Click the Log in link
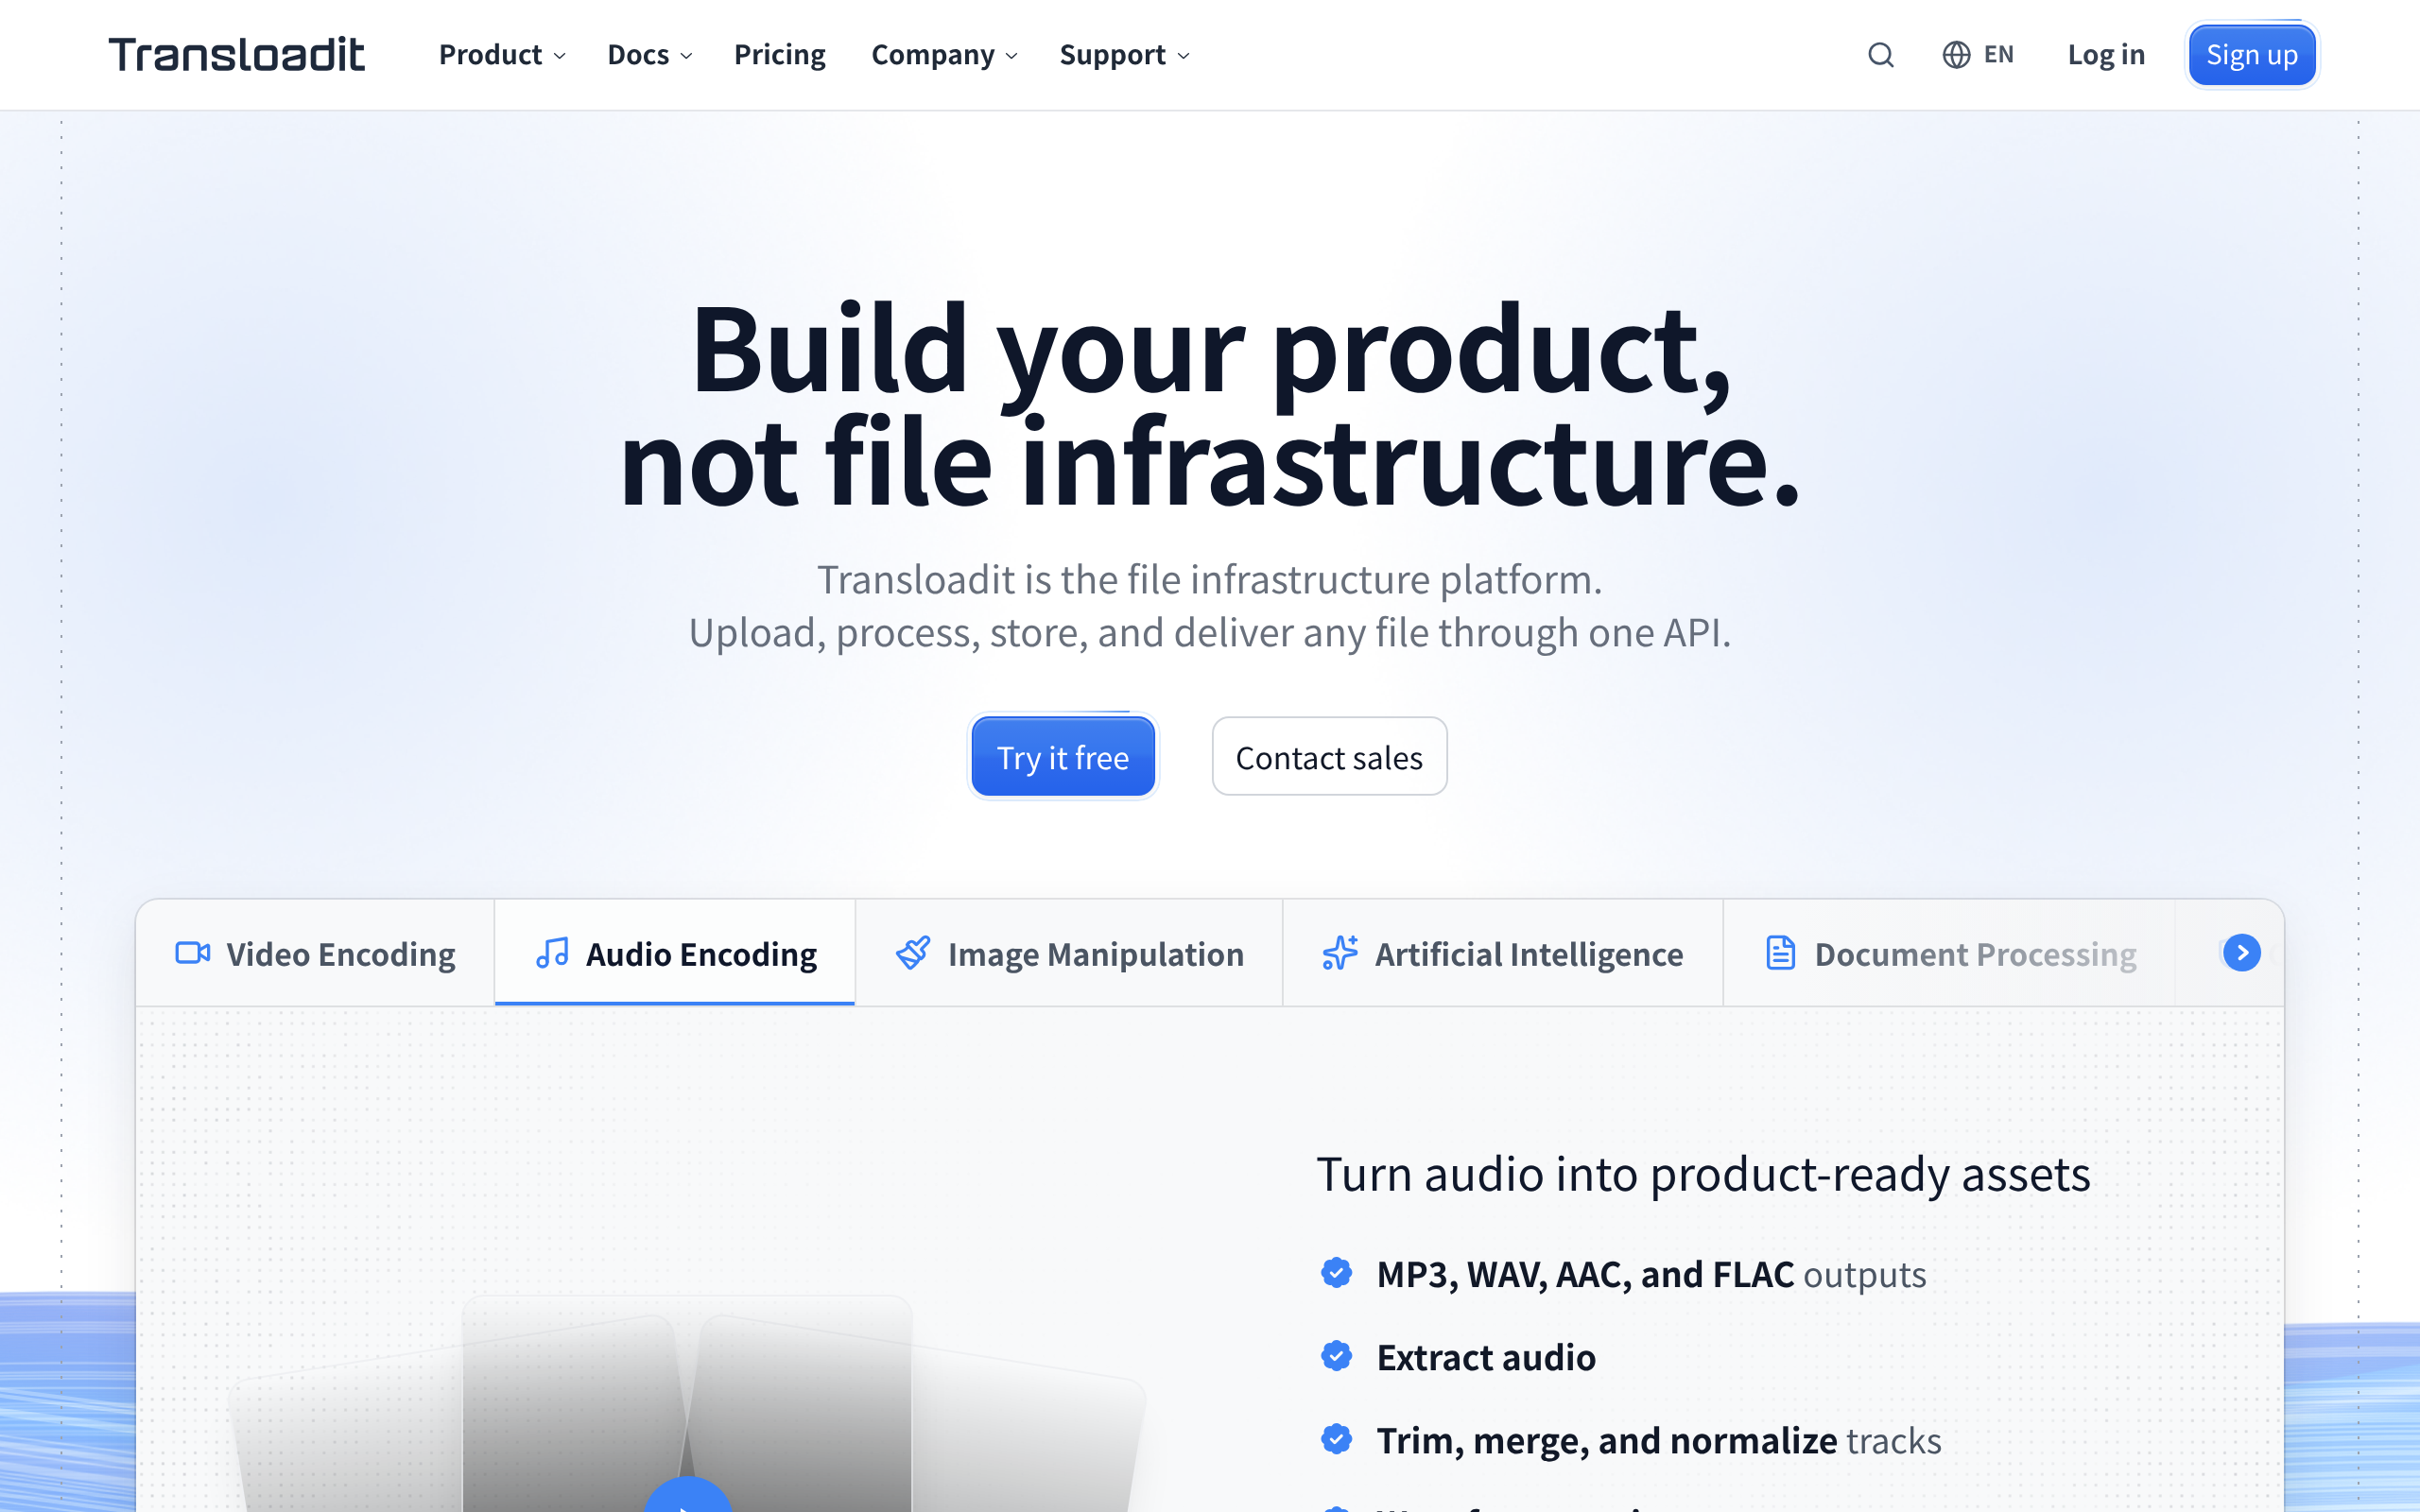This screenshot has height=1512, width=2420. (x=2106, y=55)
